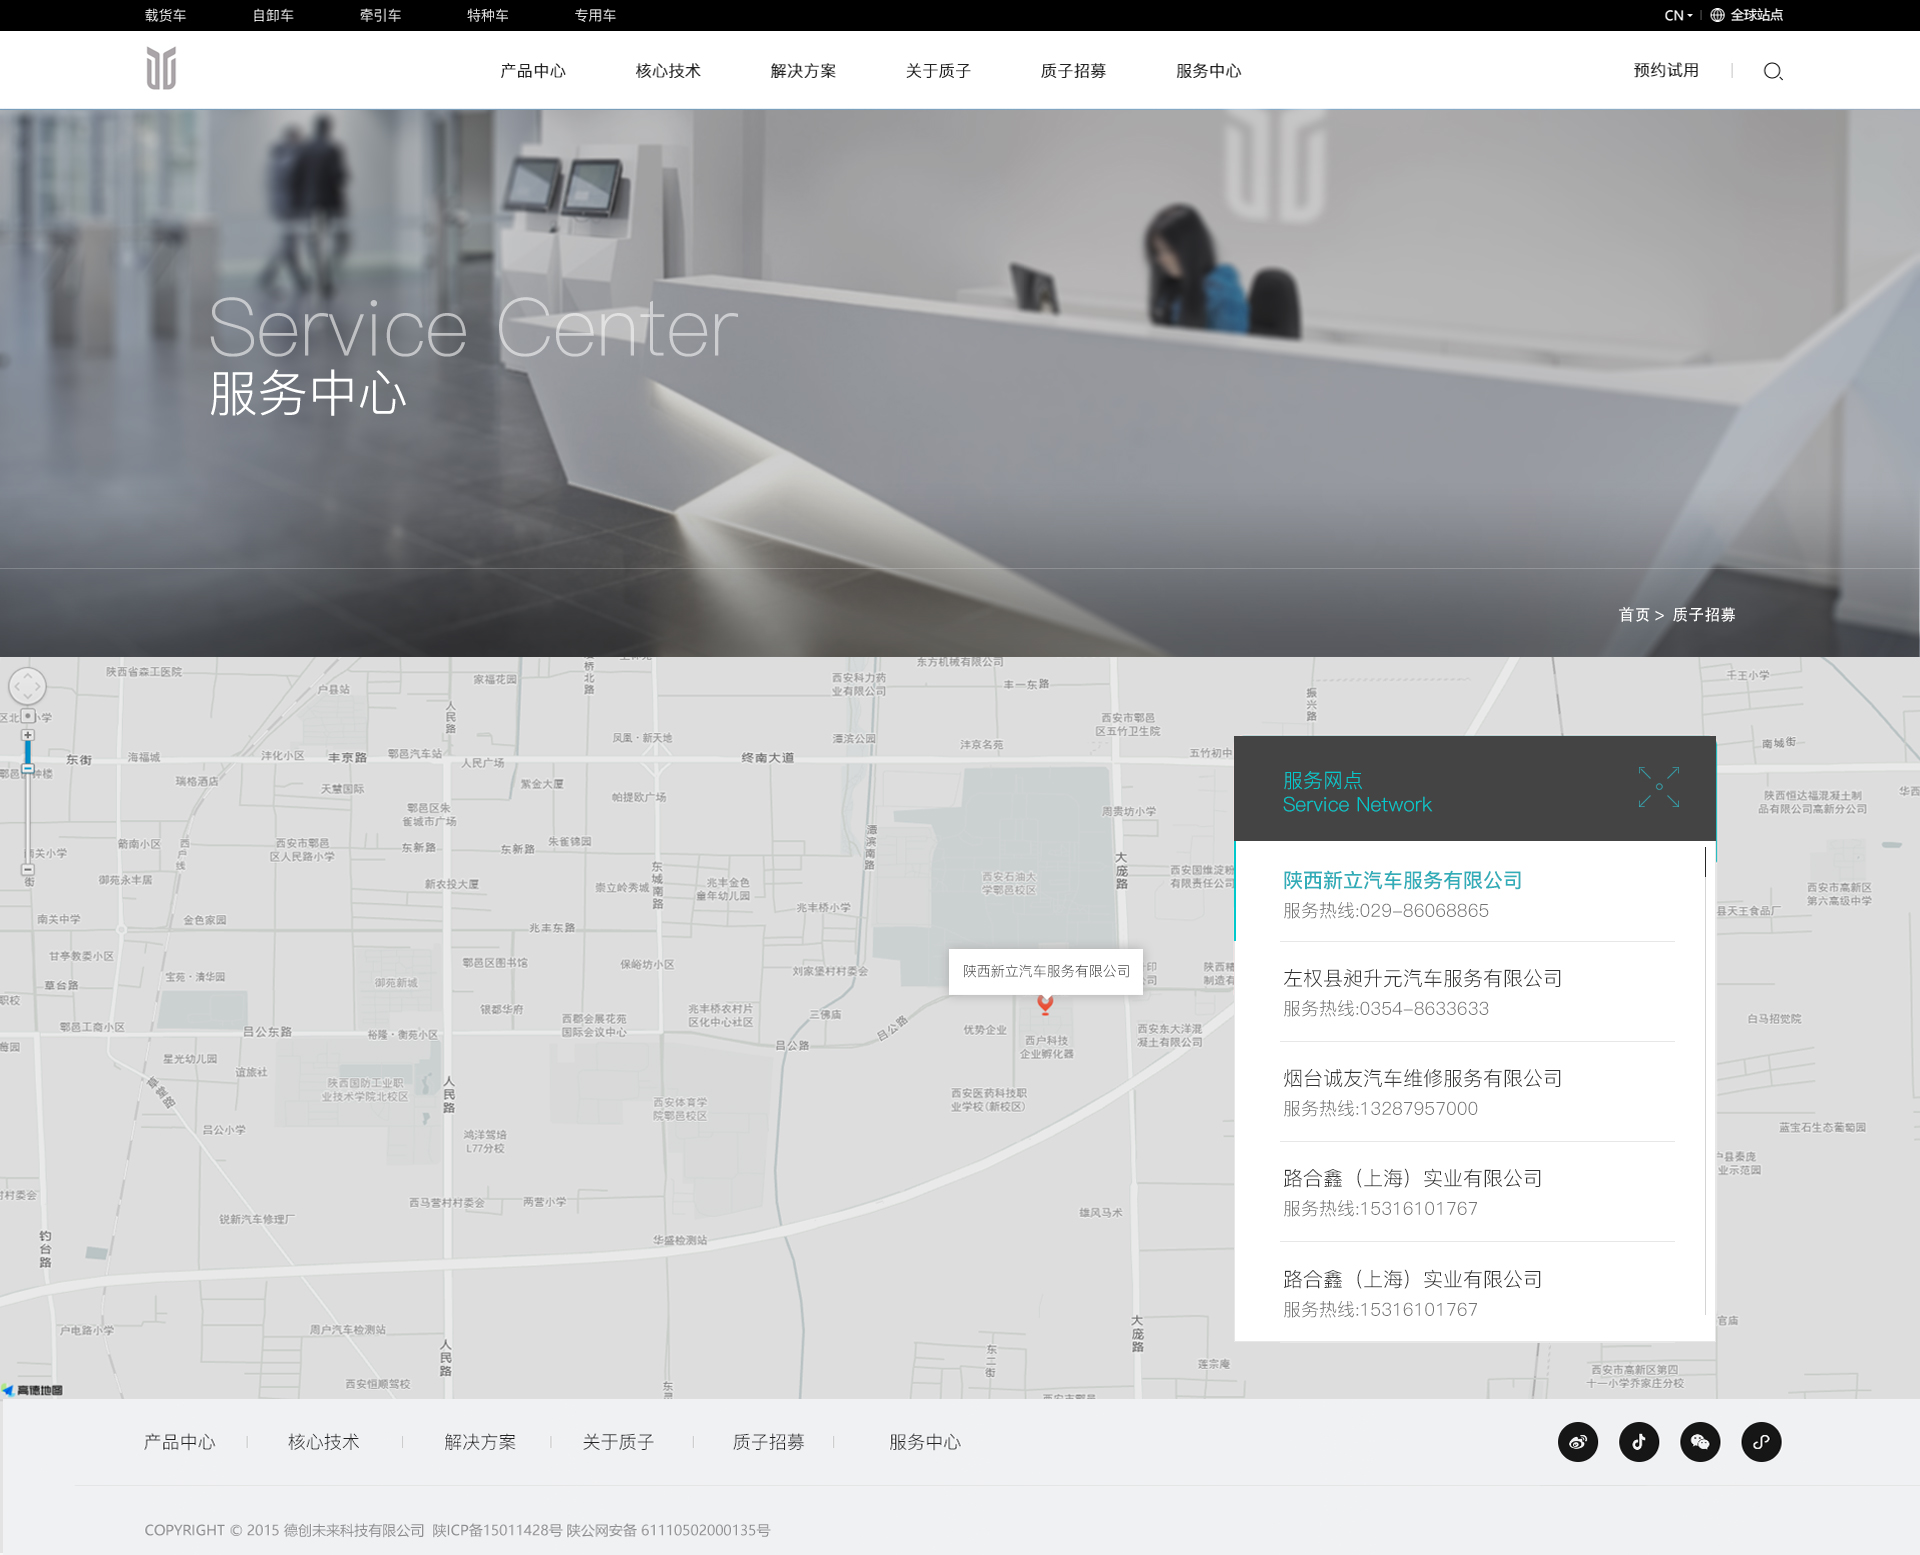Viewport: 1920px width, 1555px height.
Task: Open the Douyin/TikTok social icon
Action: pos(1639,1442)
